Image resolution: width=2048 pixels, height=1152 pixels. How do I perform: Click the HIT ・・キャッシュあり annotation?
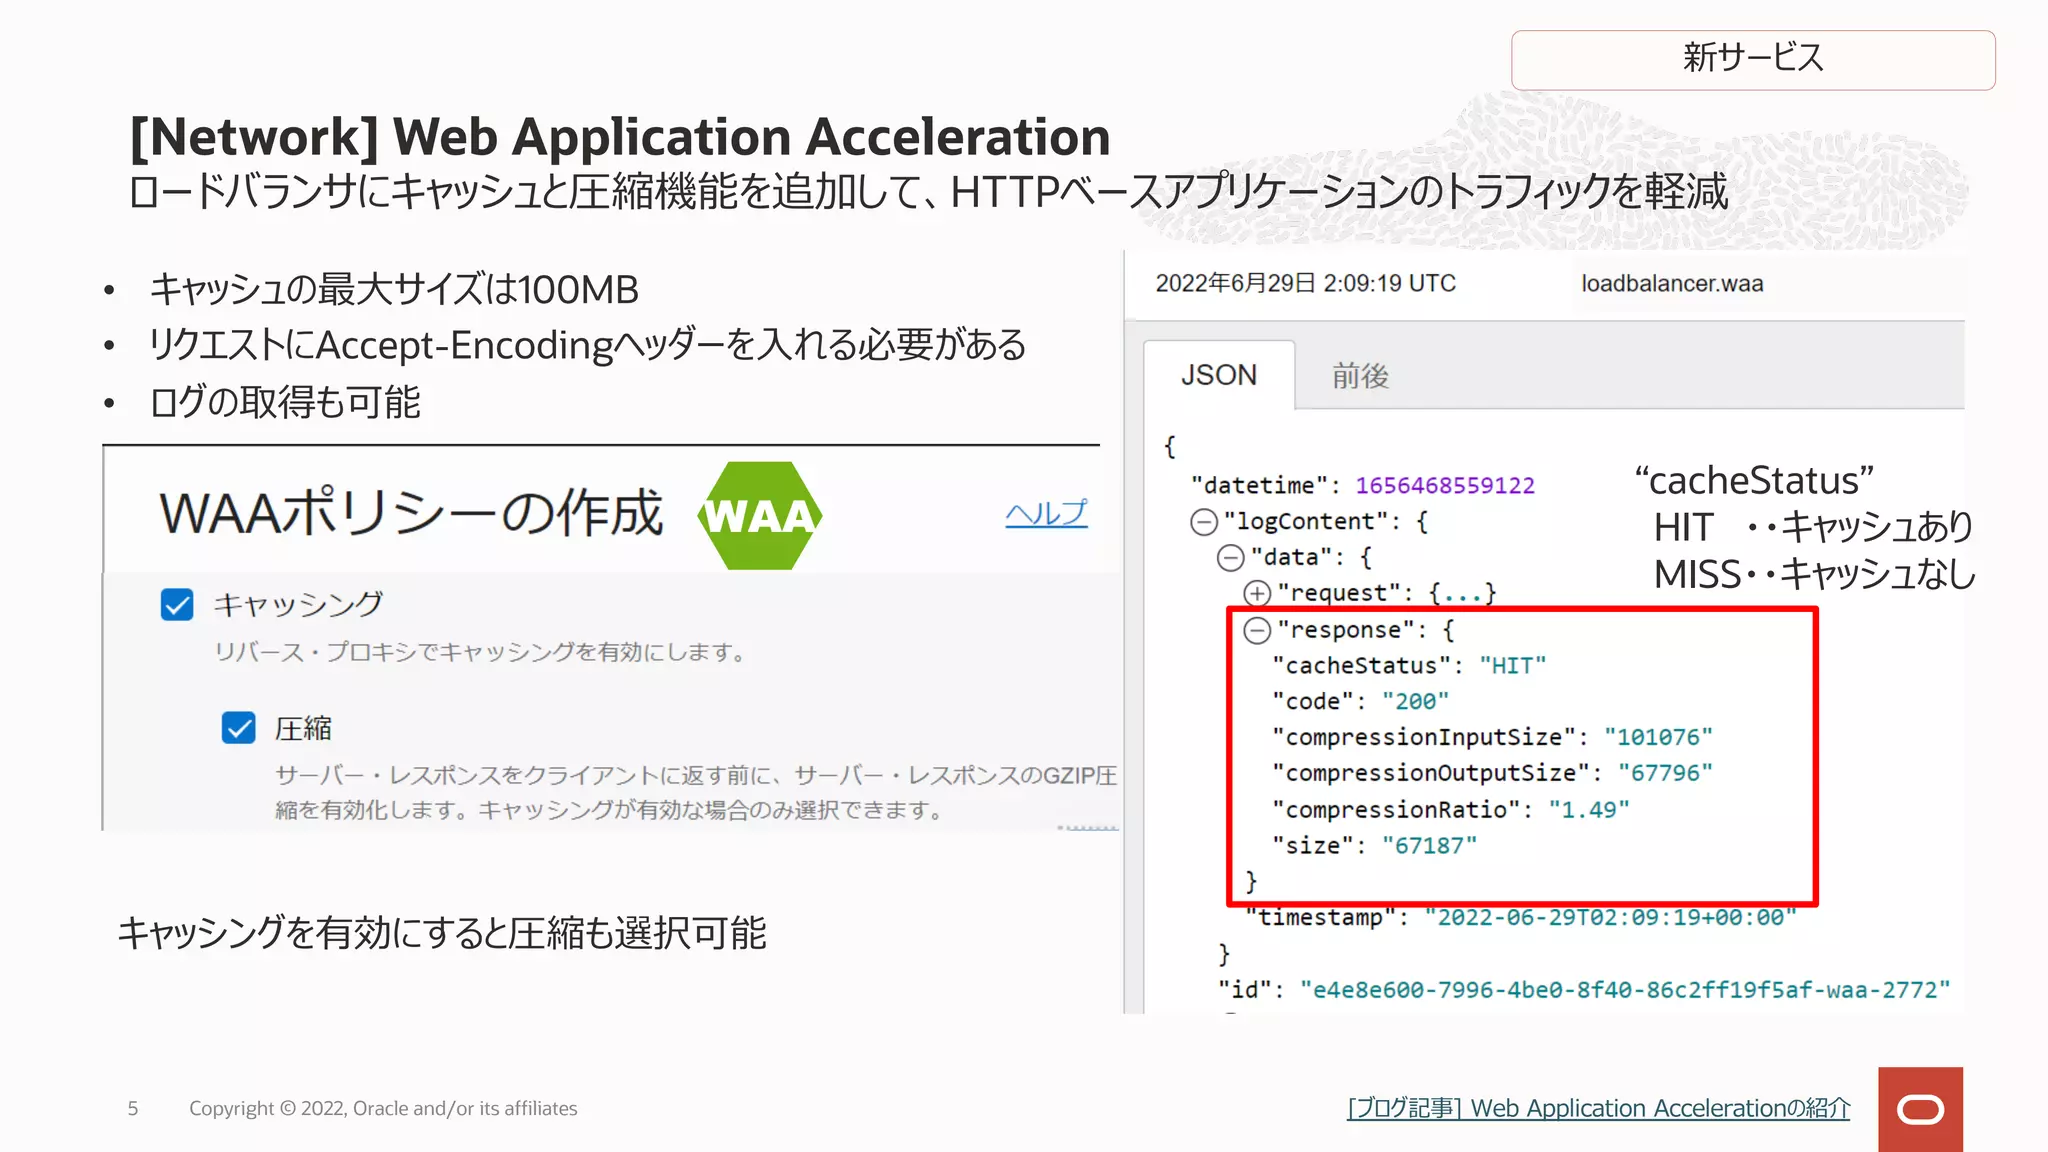point(1812,527)
